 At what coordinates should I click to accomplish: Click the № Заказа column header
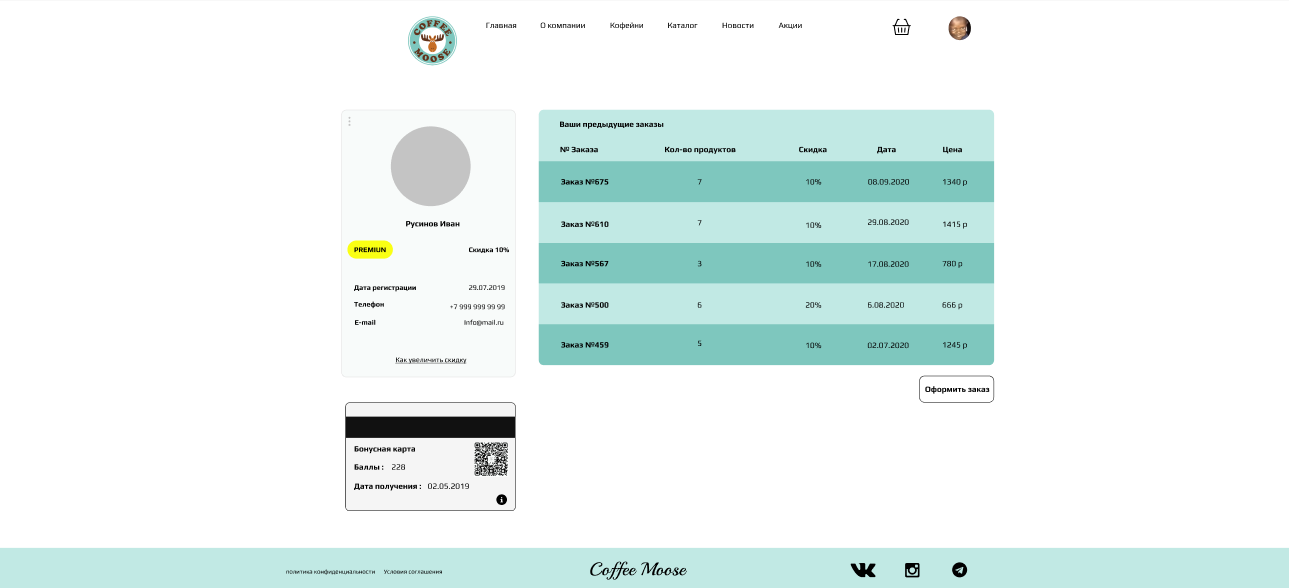pos(579,150)
